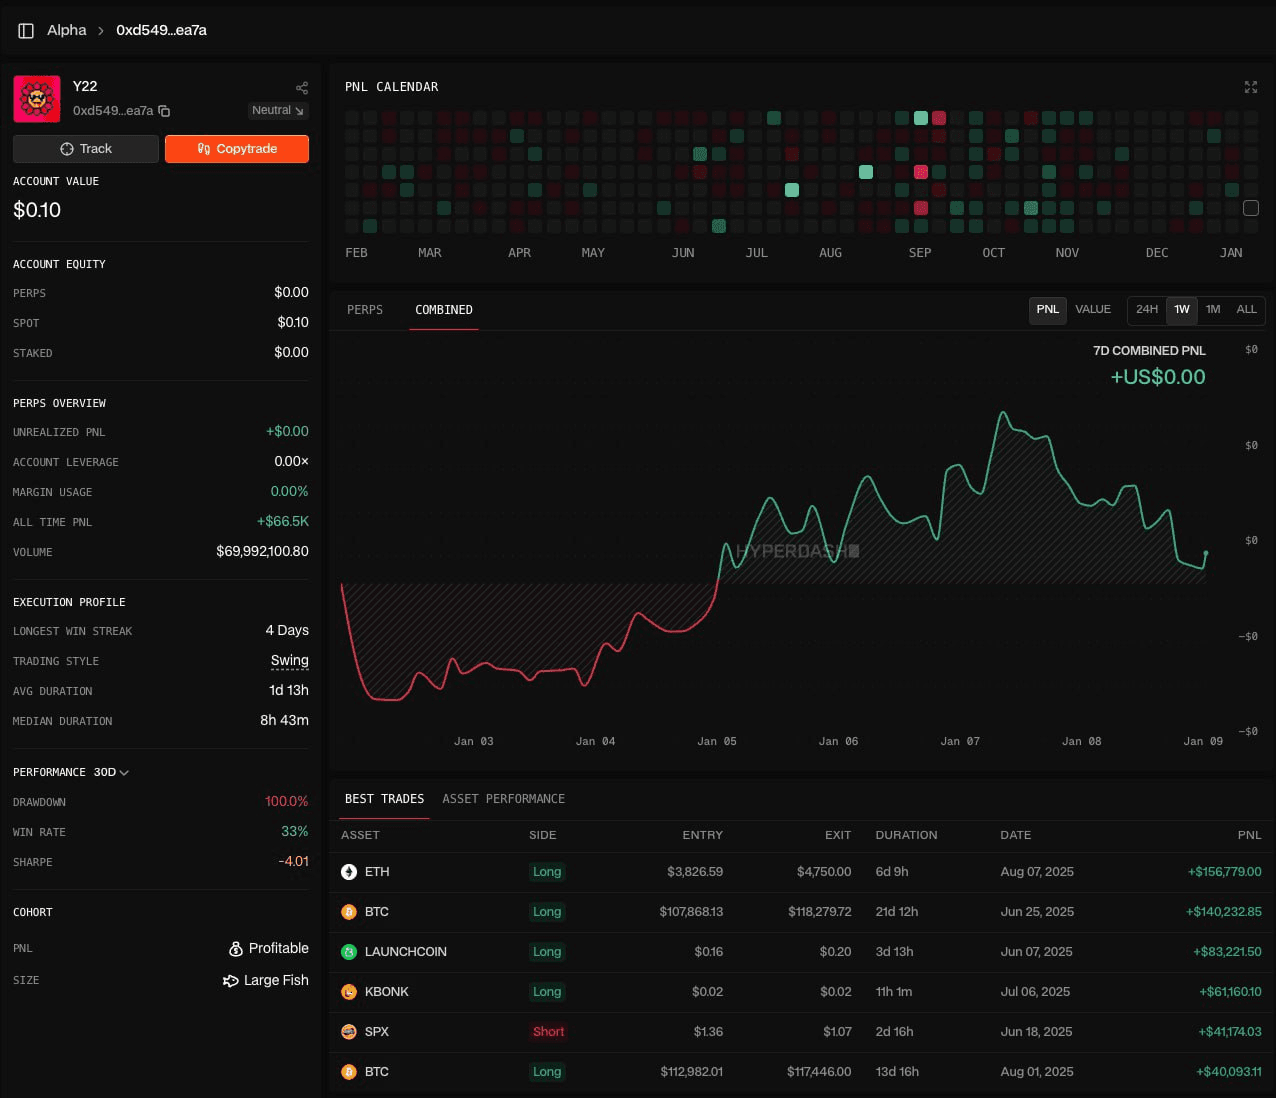Click the Track button
1276x1098 pixels.
85,148
